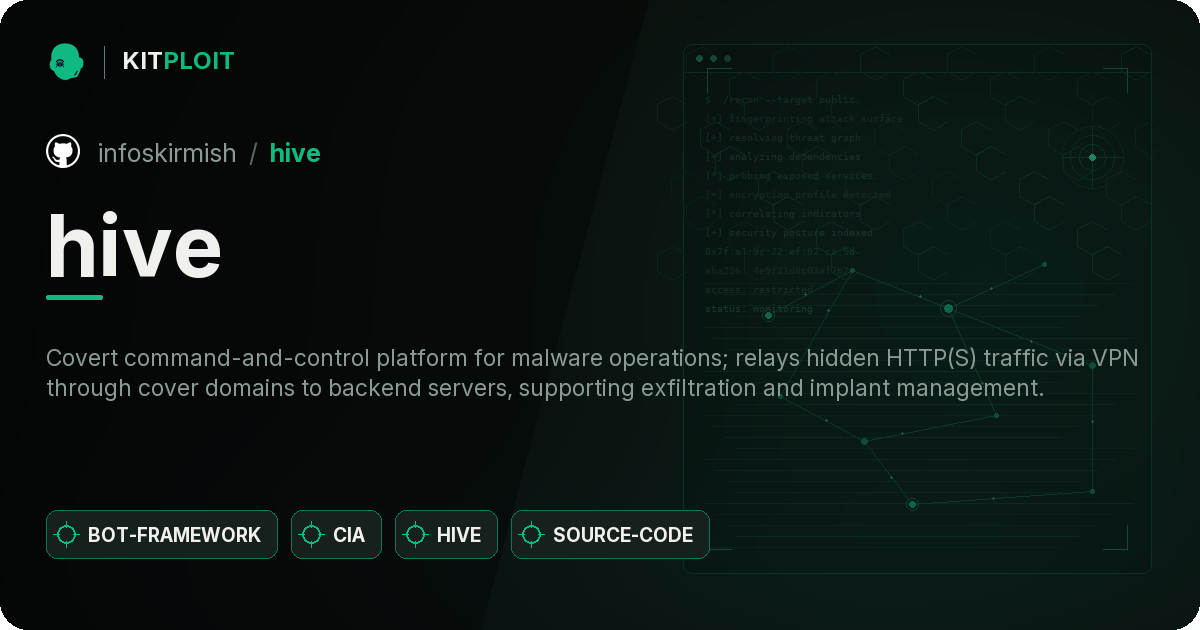The height and width of the screenshot is (630, 1200).
Task: Click 'access: restricted' terminal line
Action: coord(759,290)
